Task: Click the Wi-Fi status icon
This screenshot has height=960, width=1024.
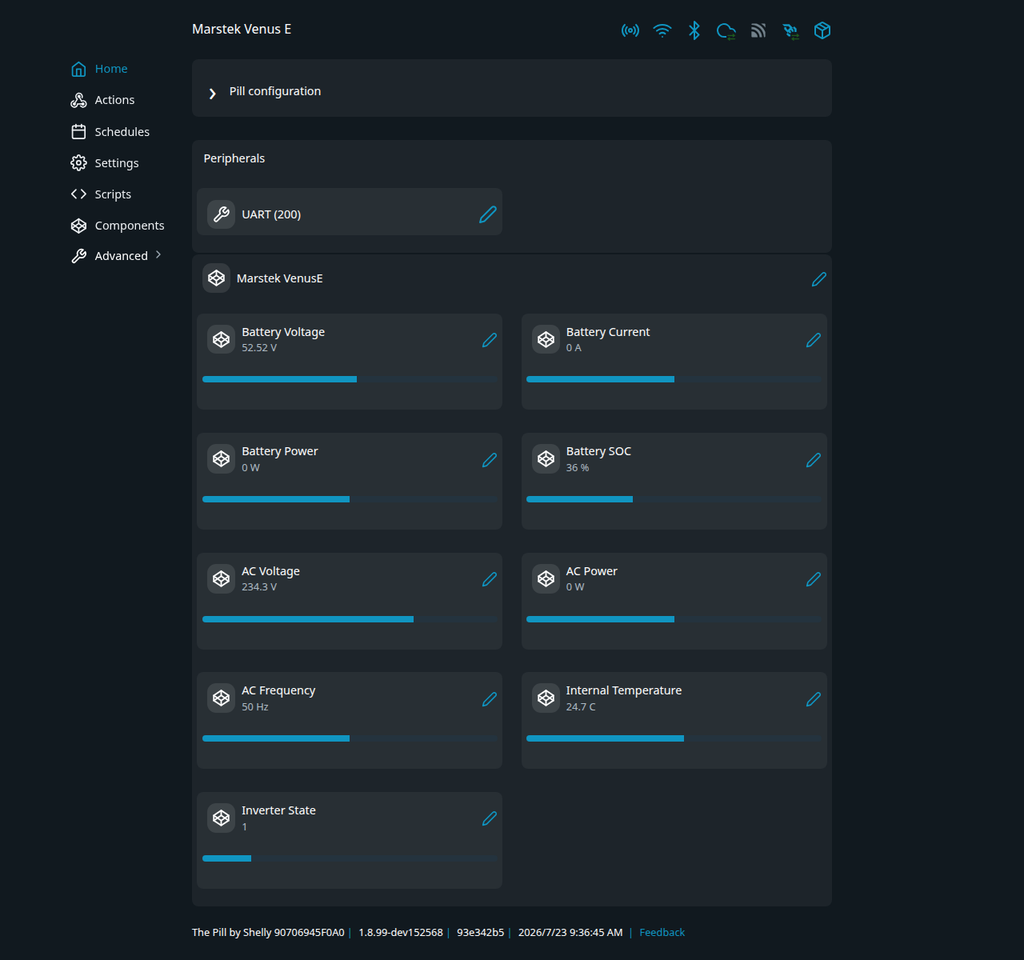Action: coord(662,31)
